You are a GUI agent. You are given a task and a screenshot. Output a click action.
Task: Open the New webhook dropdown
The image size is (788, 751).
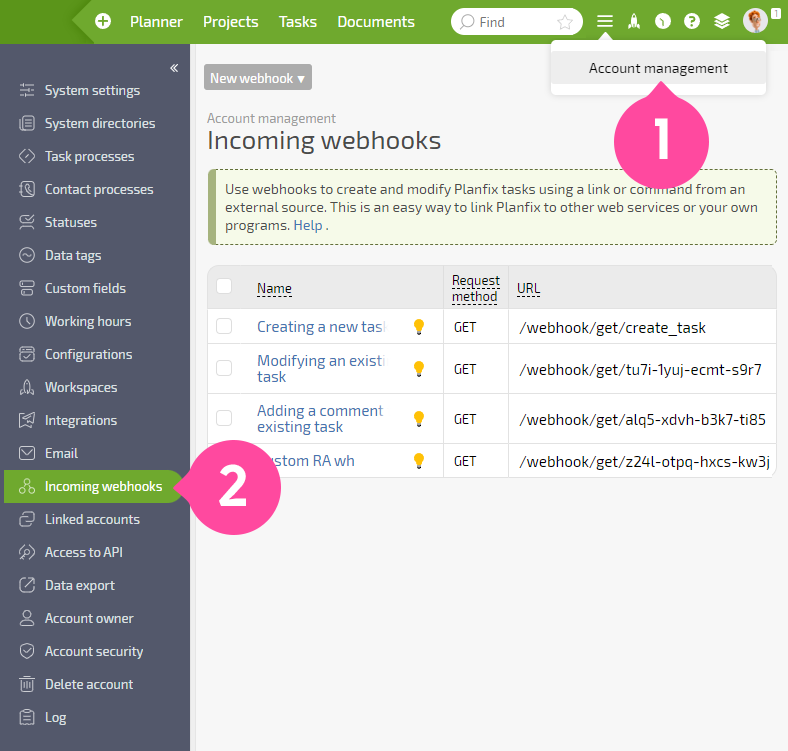point(258,77)
